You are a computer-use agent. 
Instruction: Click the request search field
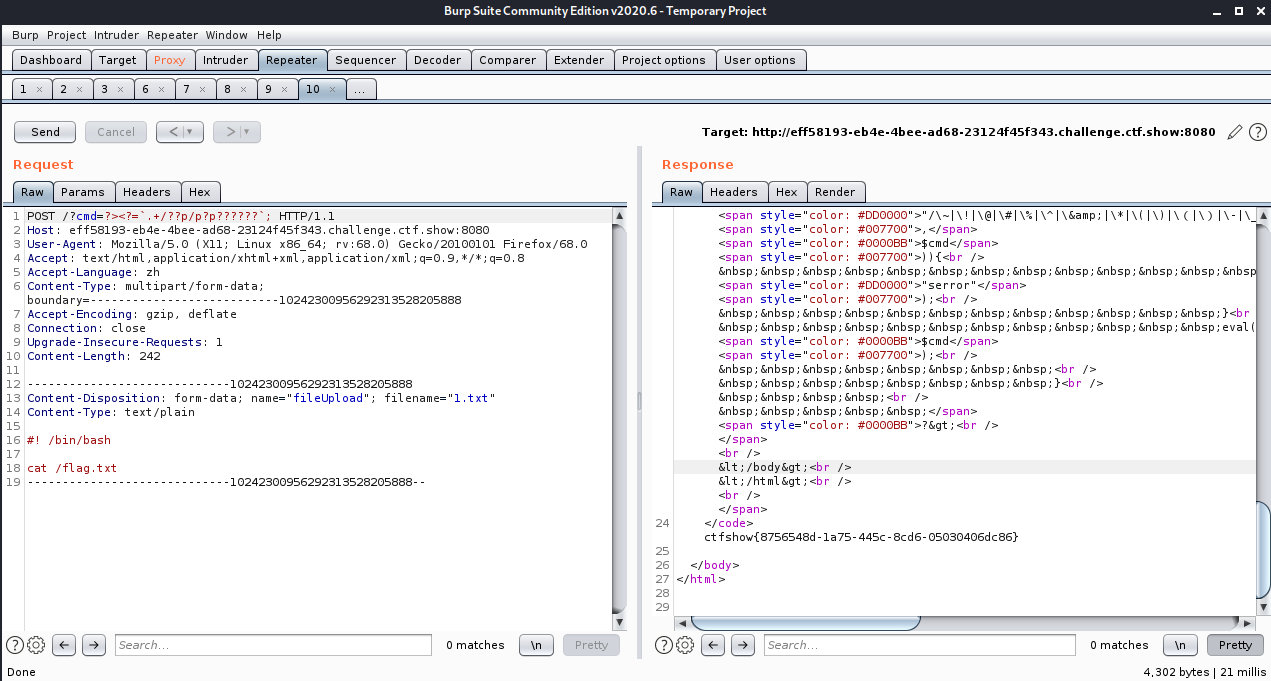(273, 645)
